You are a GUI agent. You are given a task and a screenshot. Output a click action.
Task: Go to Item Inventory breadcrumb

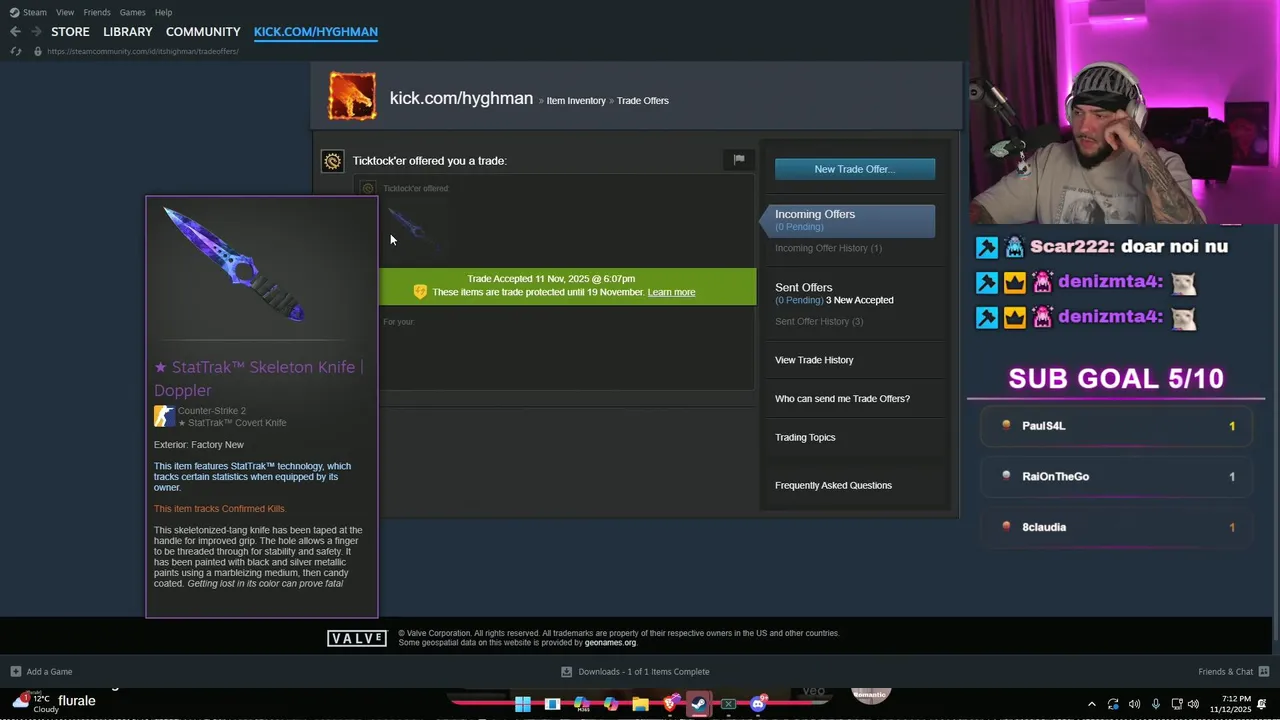pyautogui.click(x=576, y=101)
